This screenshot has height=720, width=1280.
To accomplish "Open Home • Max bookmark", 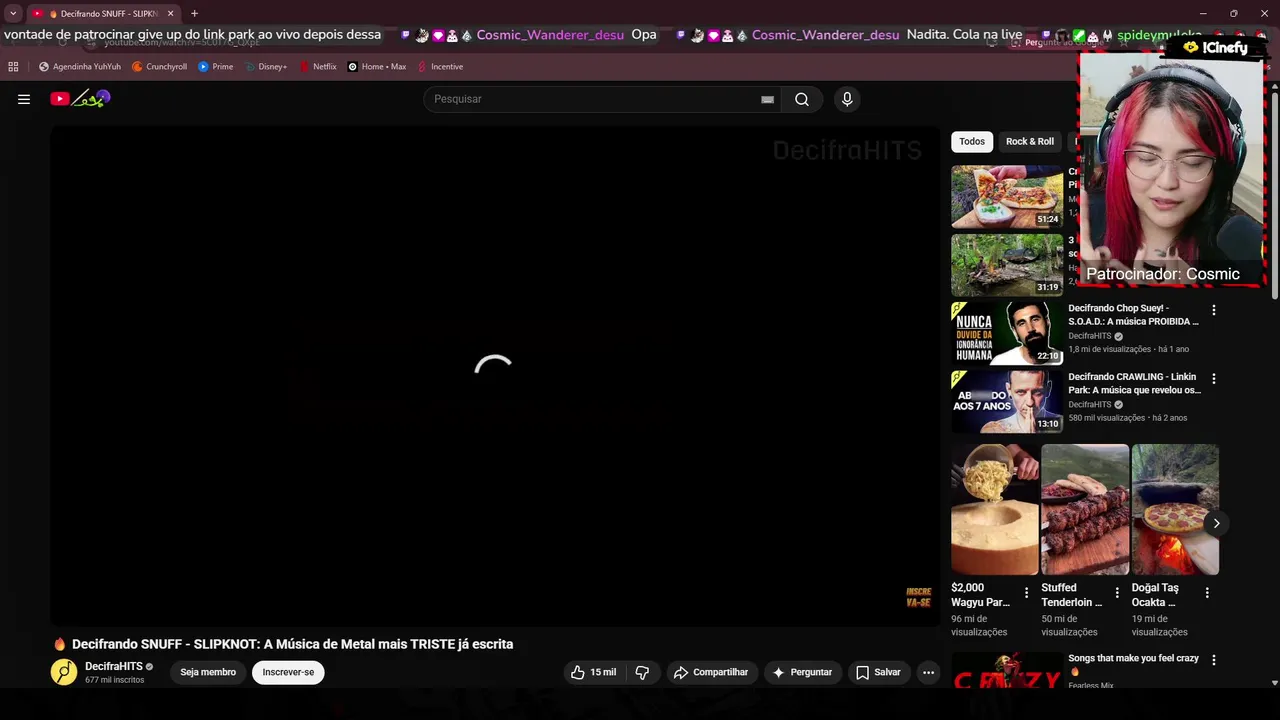I will (x=377, y=67).
